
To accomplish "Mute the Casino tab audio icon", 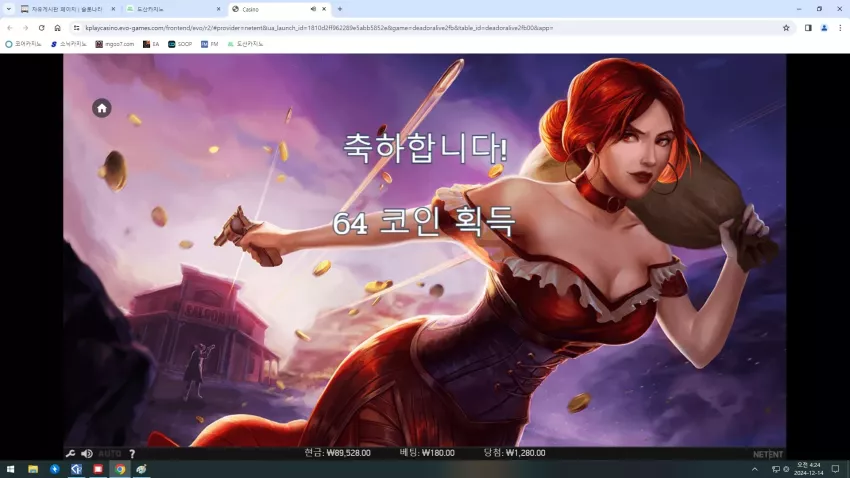I will (x=313, y=9).
